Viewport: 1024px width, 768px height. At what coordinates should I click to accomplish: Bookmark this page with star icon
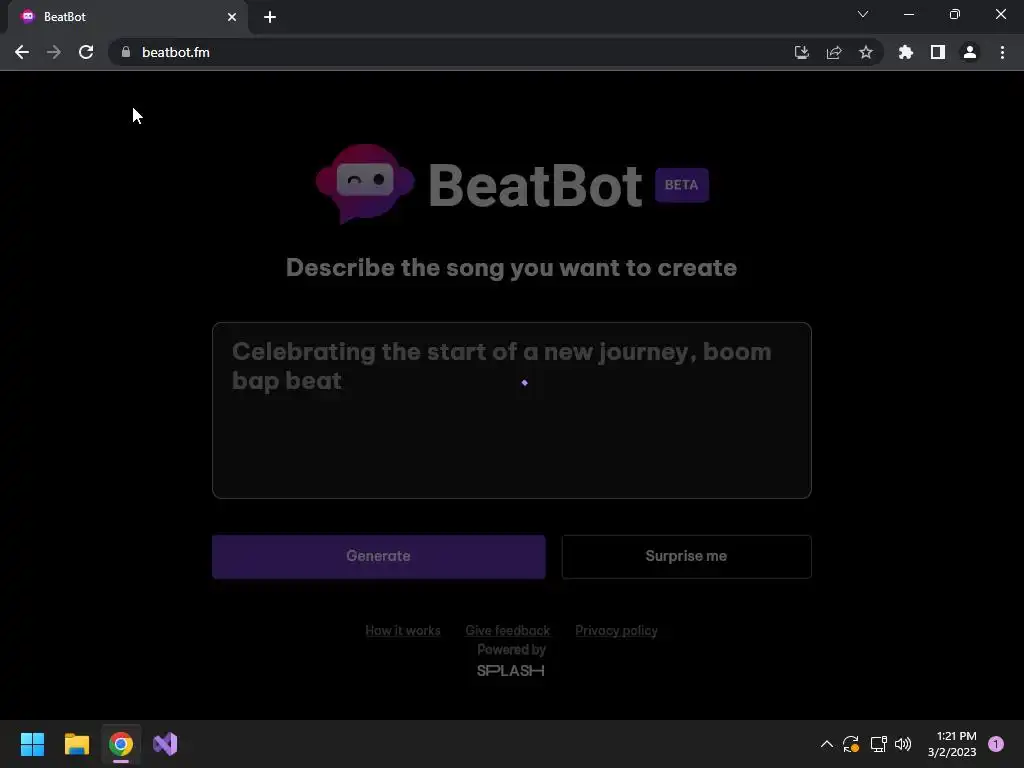[866, 52]
